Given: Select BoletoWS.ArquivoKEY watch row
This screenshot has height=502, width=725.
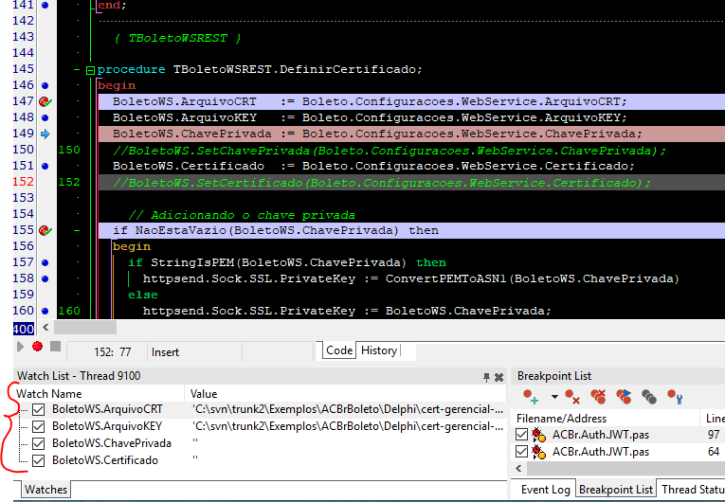Looking at the screenshot, I should (x=260, y=426).
